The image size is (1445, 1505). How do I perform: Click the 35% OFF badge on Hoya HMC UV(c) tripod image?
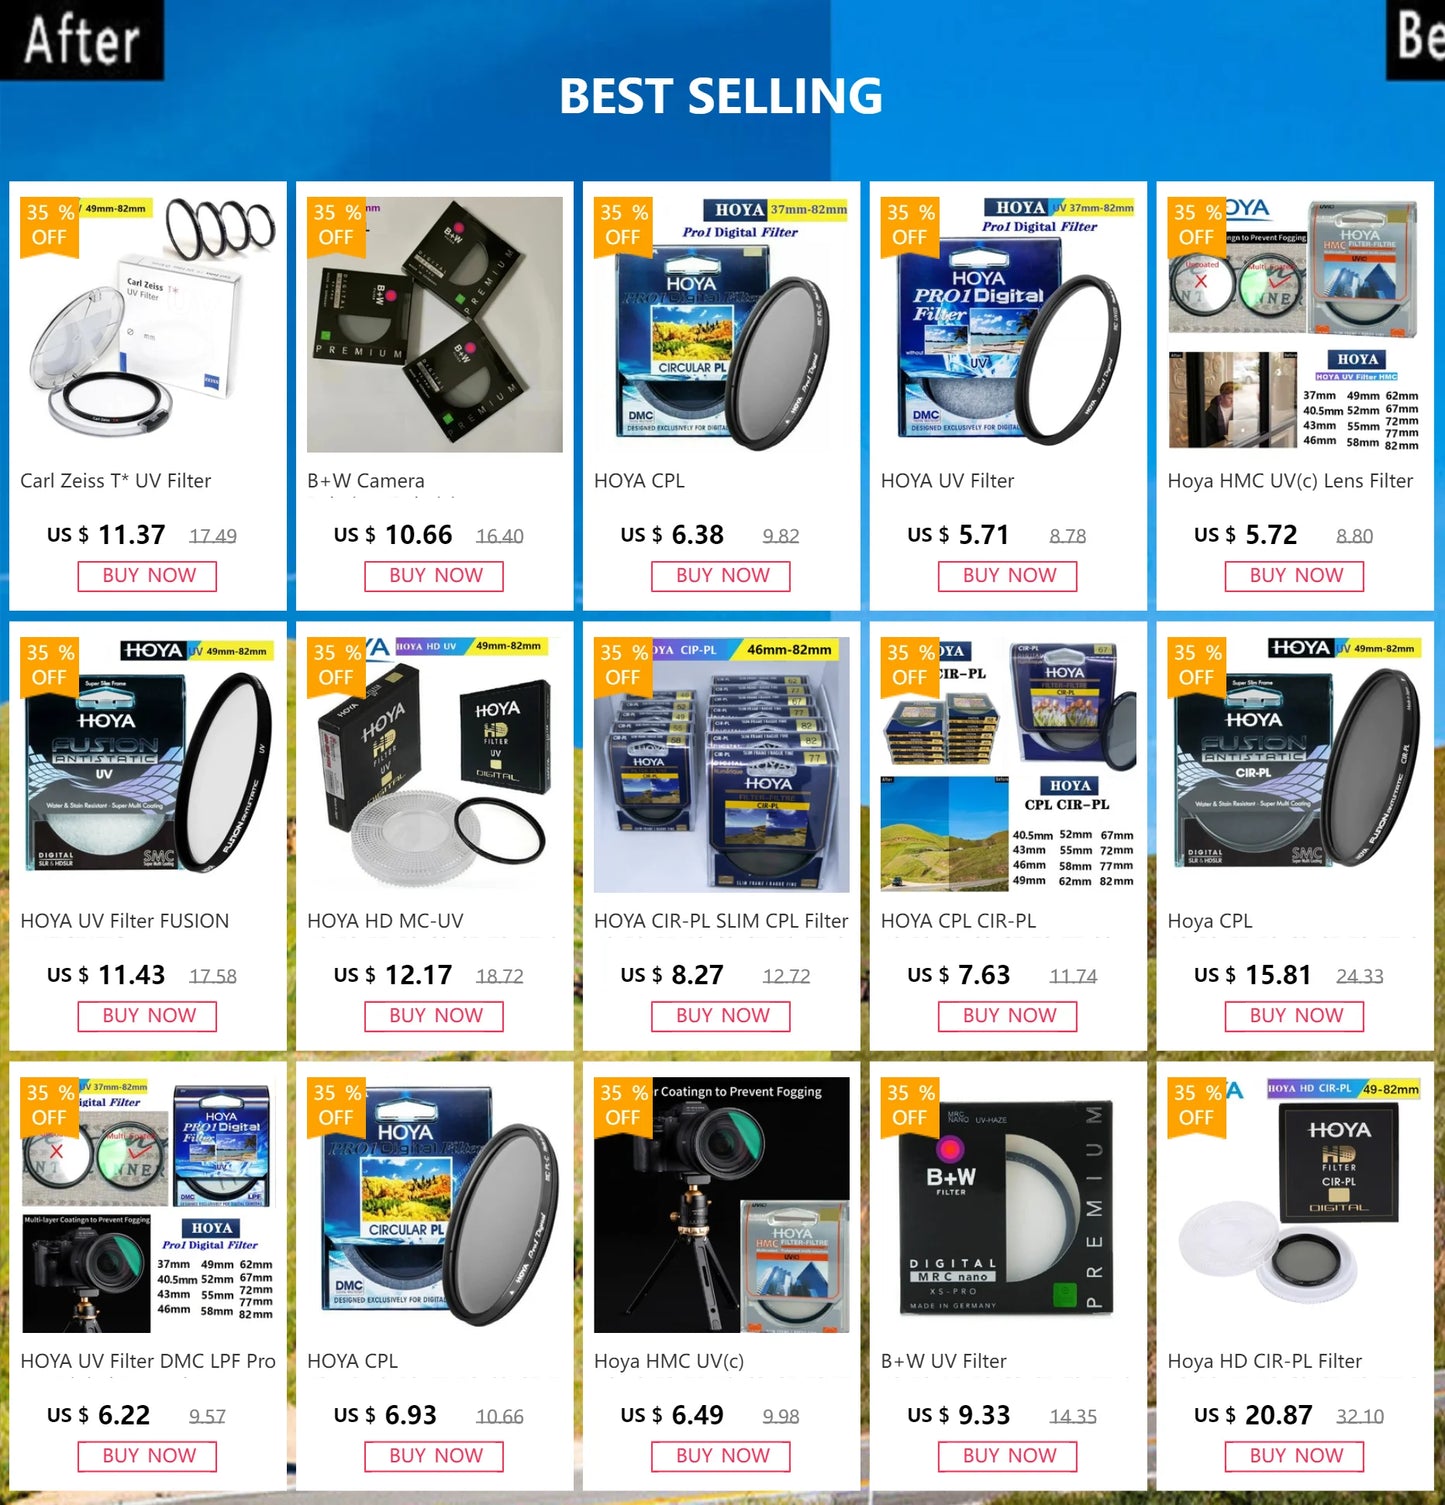tap(623, 1106)
